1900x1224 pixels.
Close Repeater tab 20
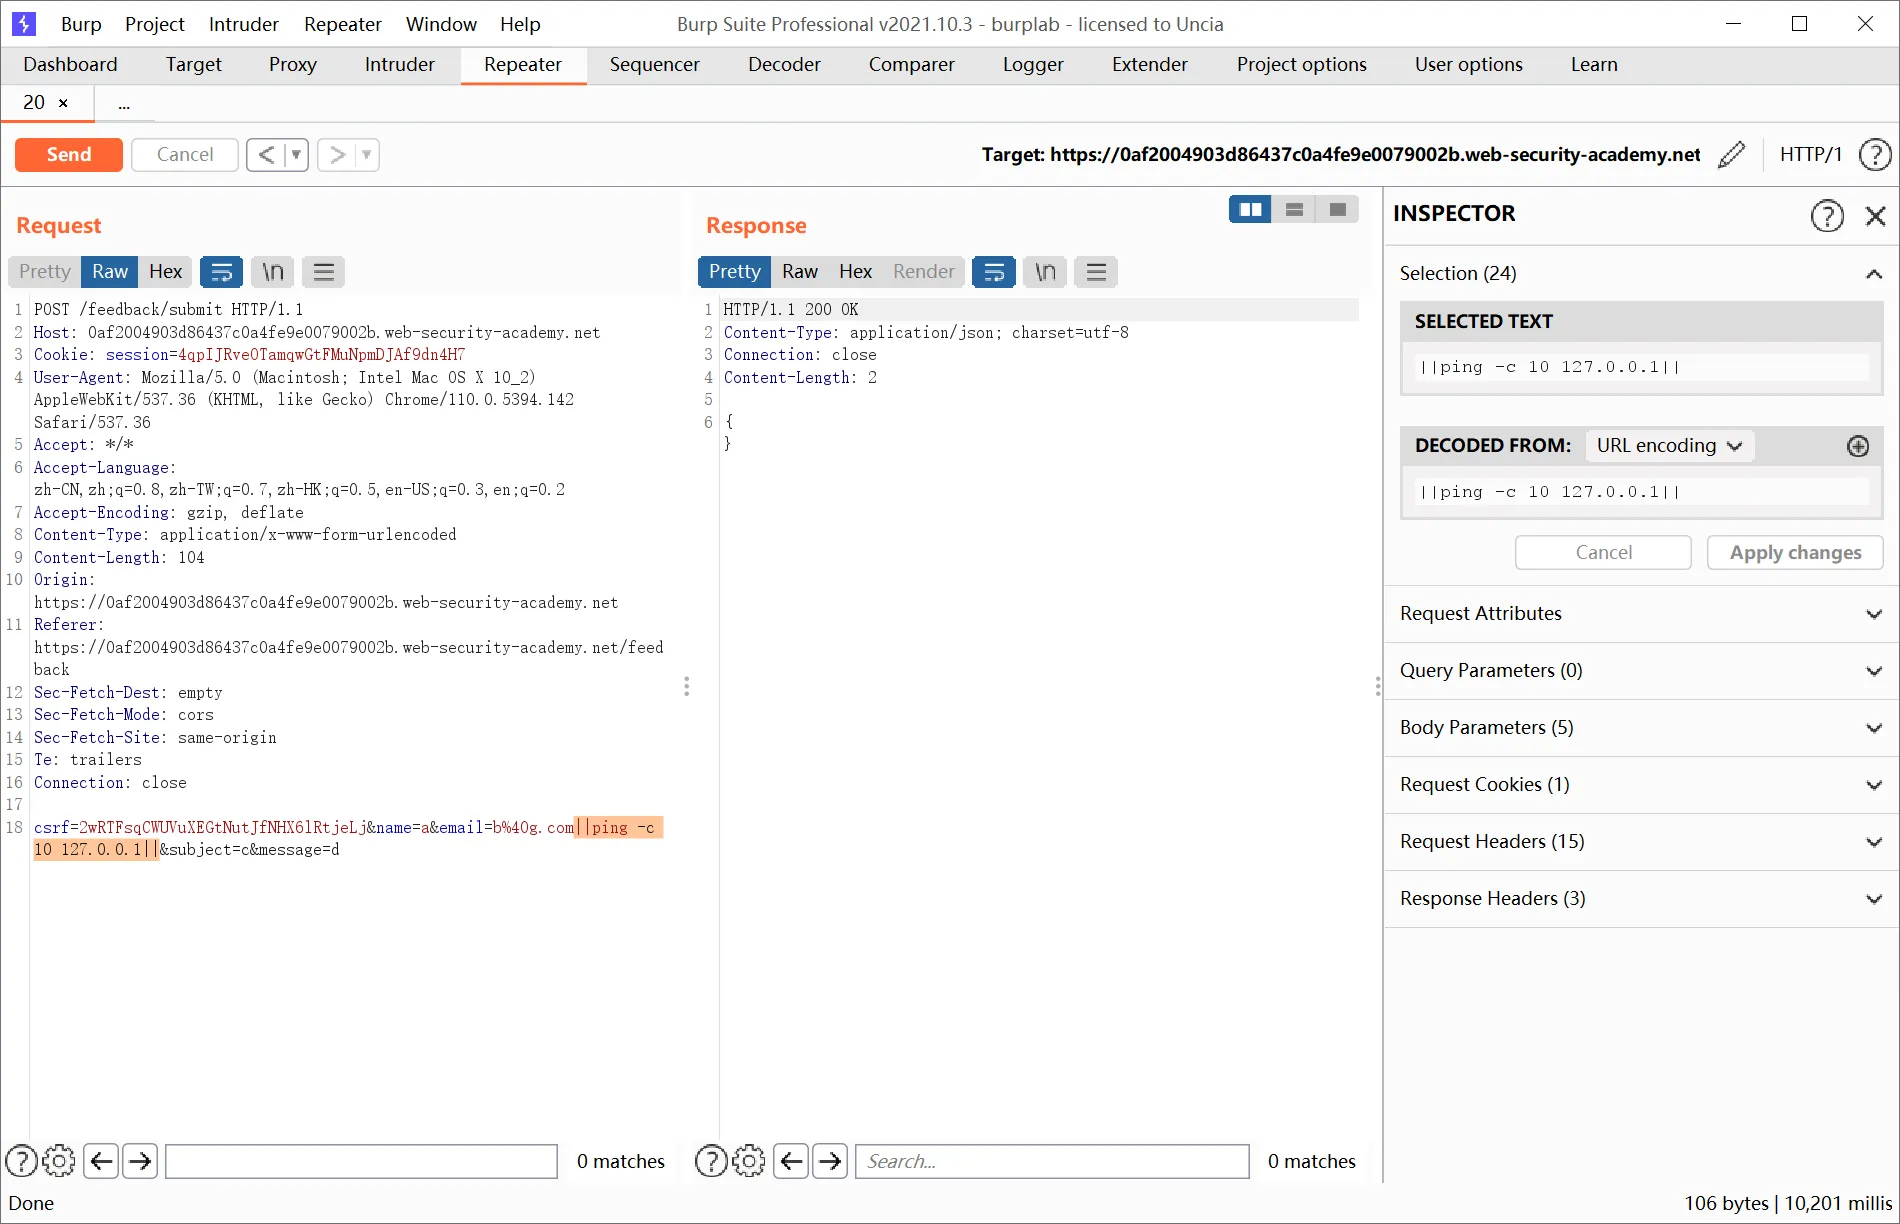[63, 103]
